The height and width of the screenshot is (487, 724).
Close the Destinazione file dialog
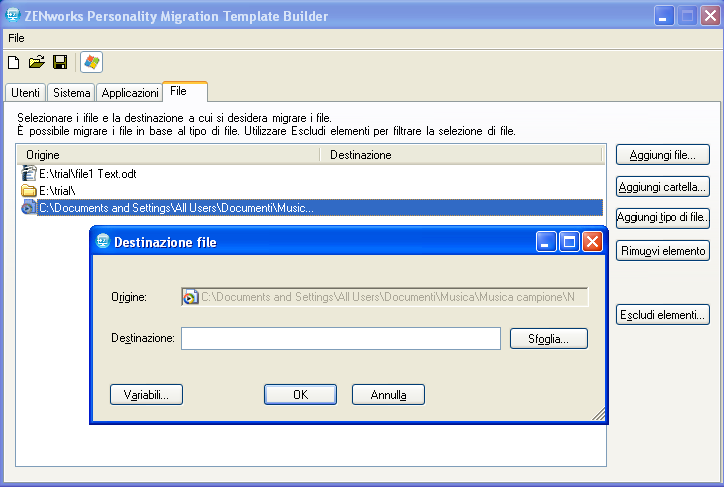(x=593, y=241)
